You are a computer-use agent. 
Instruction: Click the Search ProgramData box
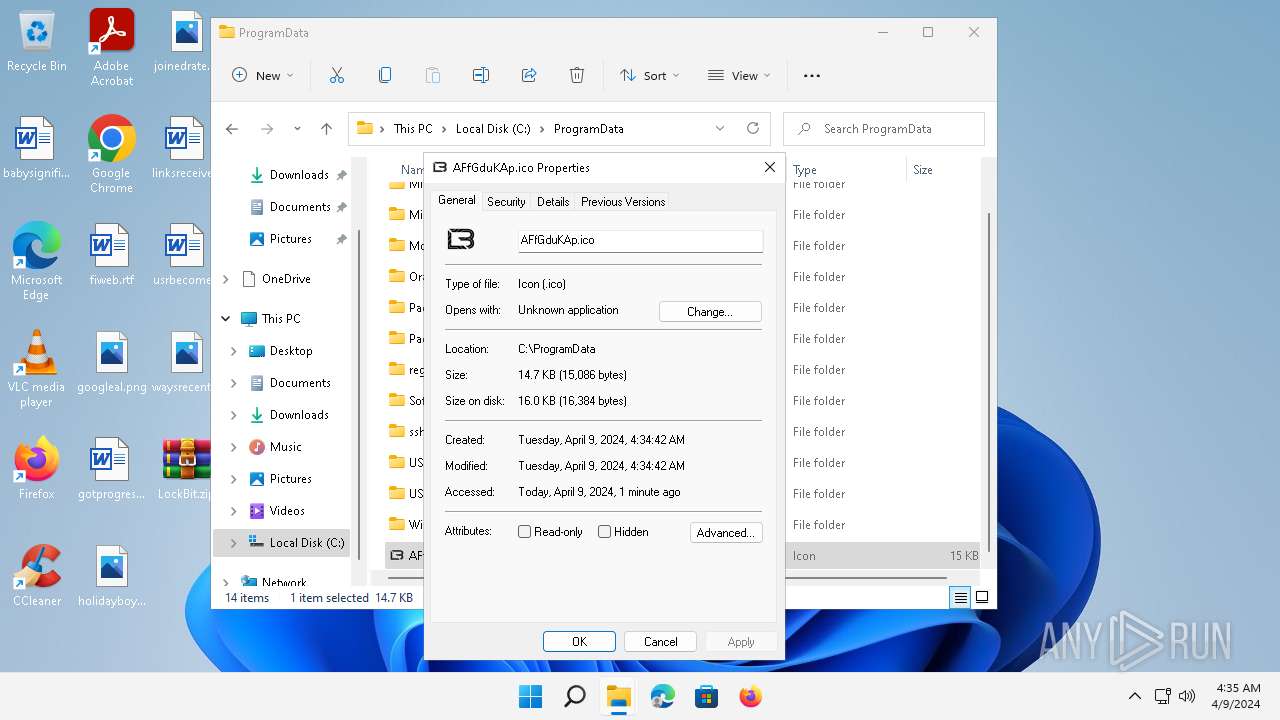pos(885,129)
